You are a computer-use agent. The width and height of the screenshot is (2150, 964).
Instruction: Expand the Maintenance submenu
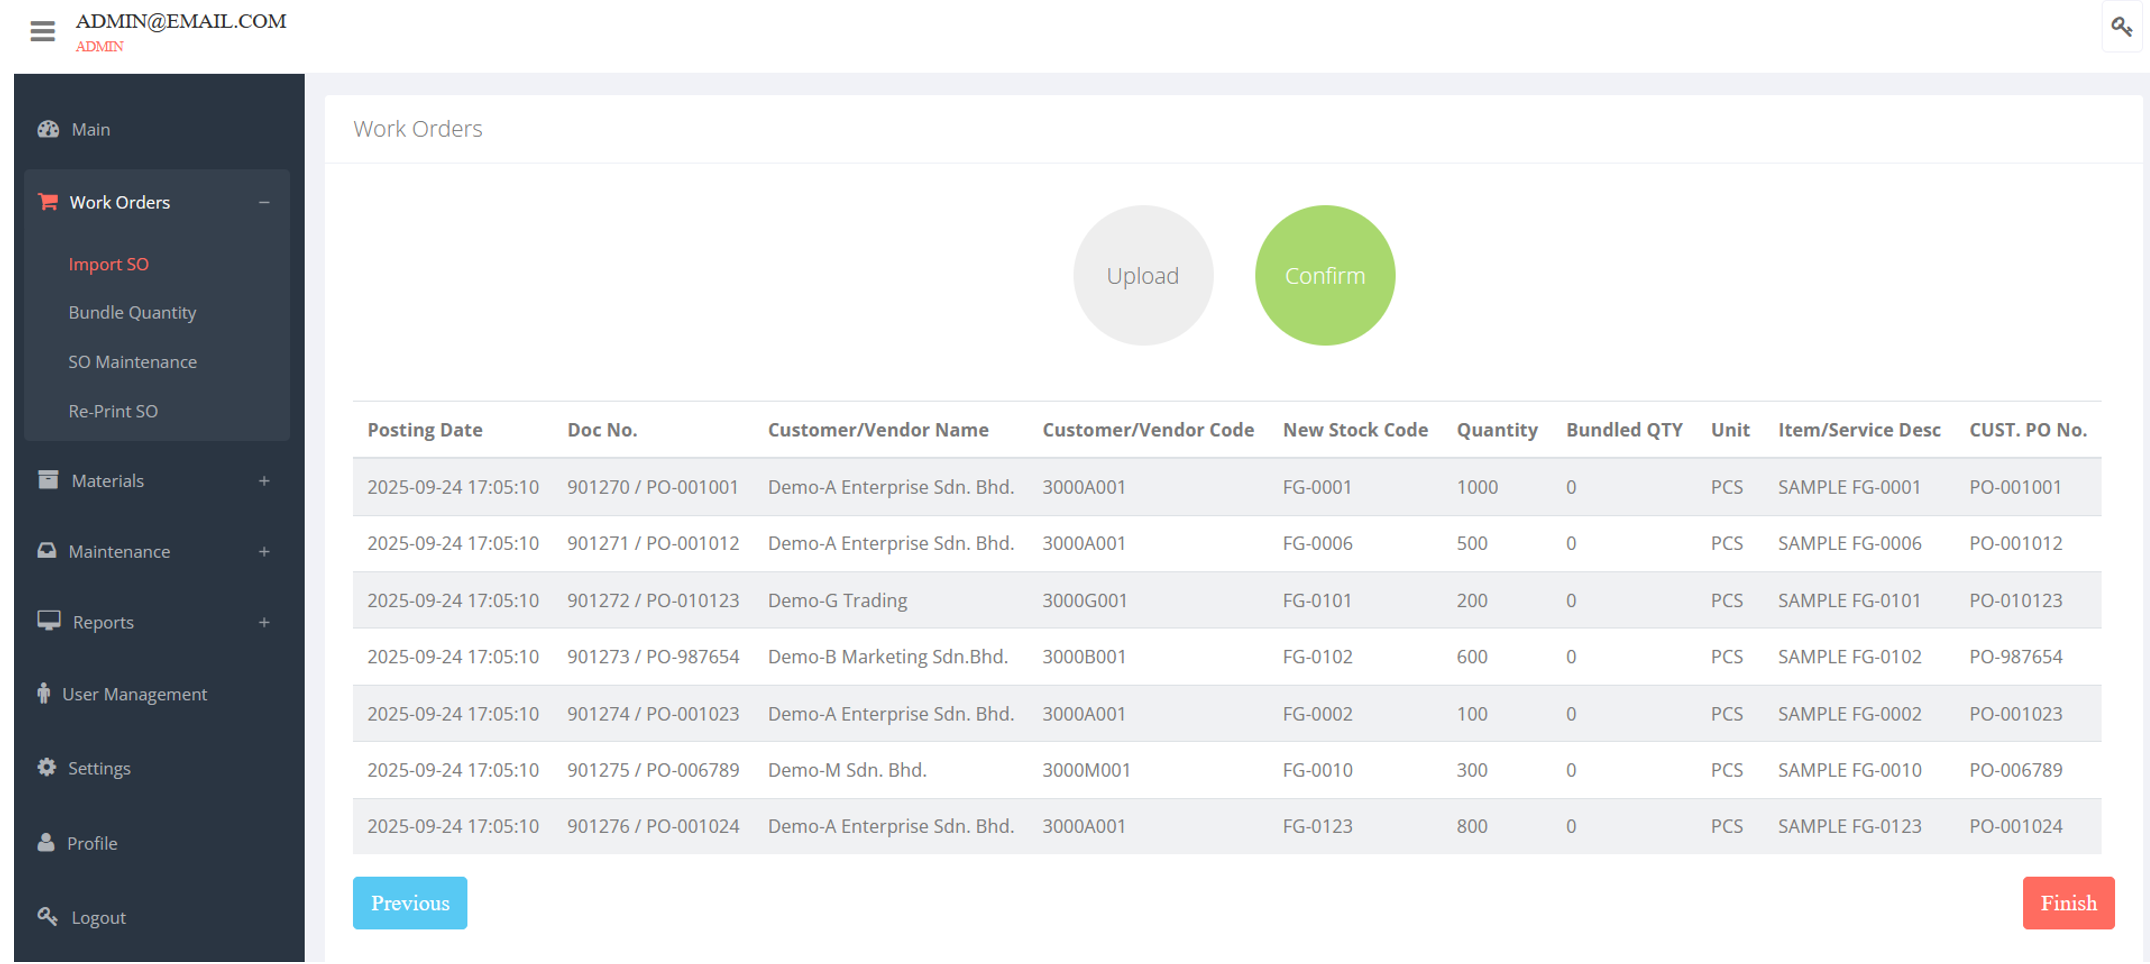pyautogui.click(x=264, y=552)
